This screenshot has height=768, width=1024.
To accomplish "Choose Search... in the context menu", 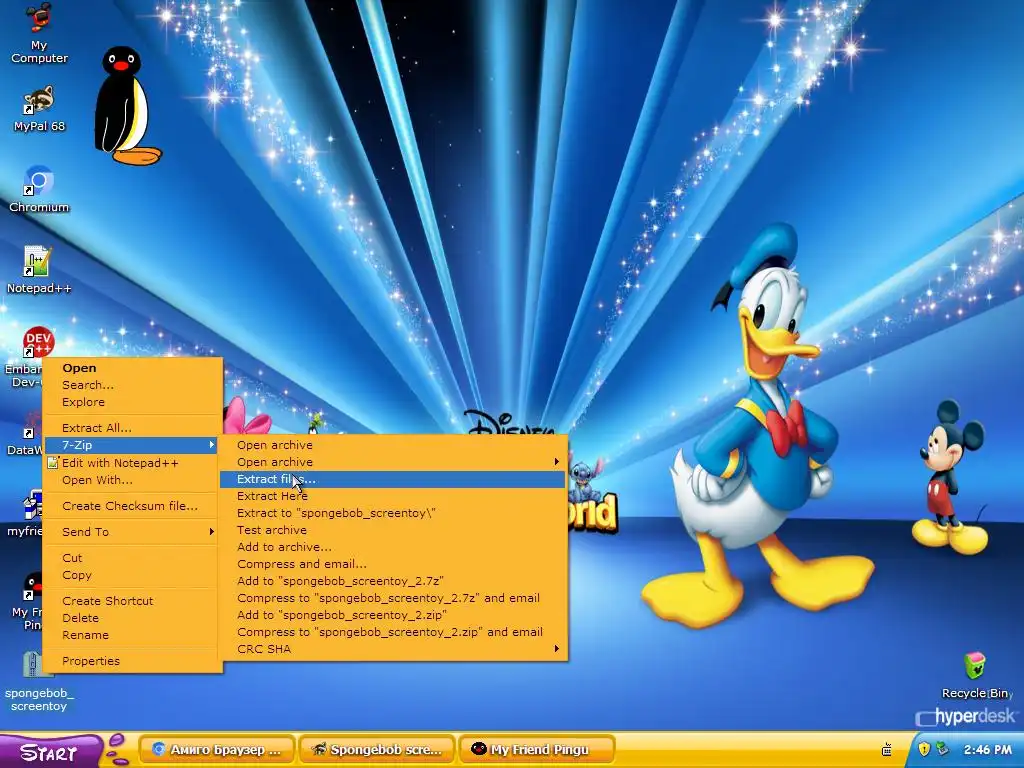I will tap(133, 385).
